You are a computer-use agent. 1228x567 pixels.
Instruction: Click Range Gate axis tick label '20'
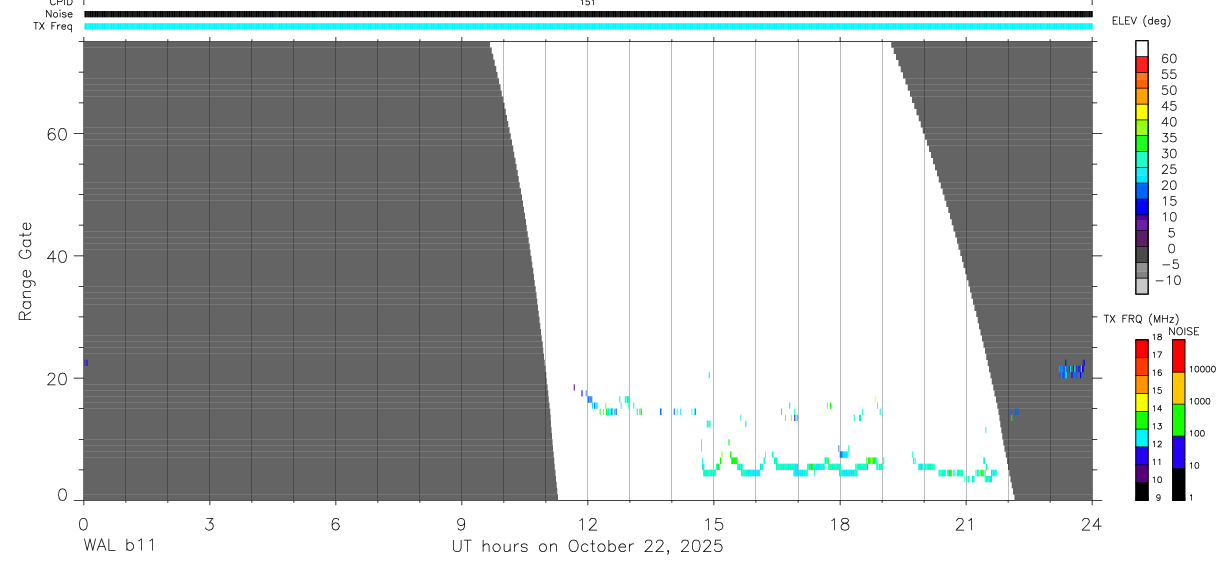(x=57, y=379)
